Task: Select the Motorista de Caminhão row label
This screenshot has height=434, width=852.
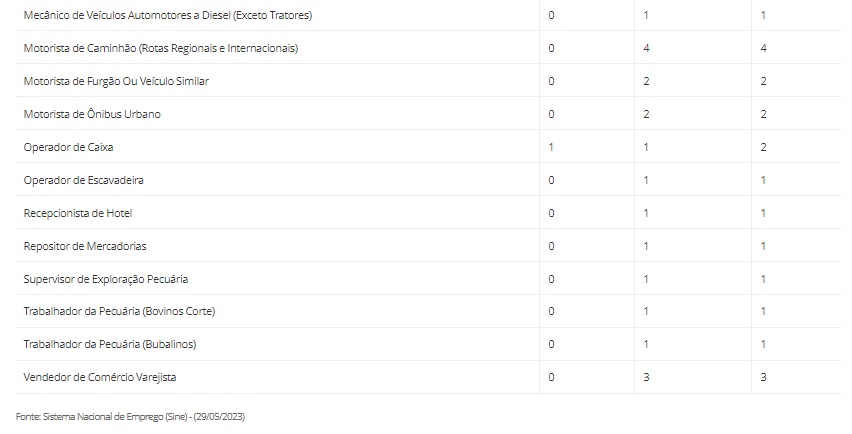Action: (x=161, y=48)
